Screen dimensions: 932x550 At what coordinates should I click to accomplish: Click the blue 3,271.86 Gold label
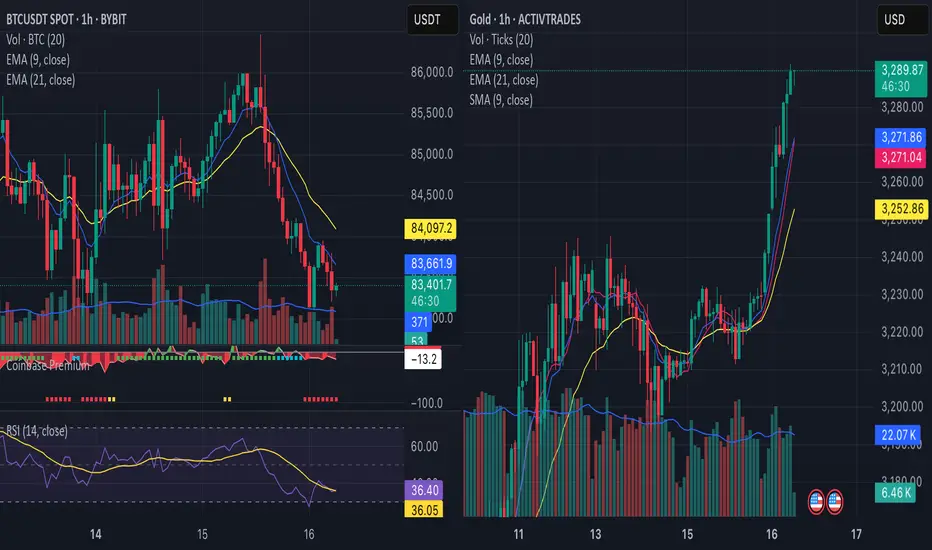coord(901,137)
